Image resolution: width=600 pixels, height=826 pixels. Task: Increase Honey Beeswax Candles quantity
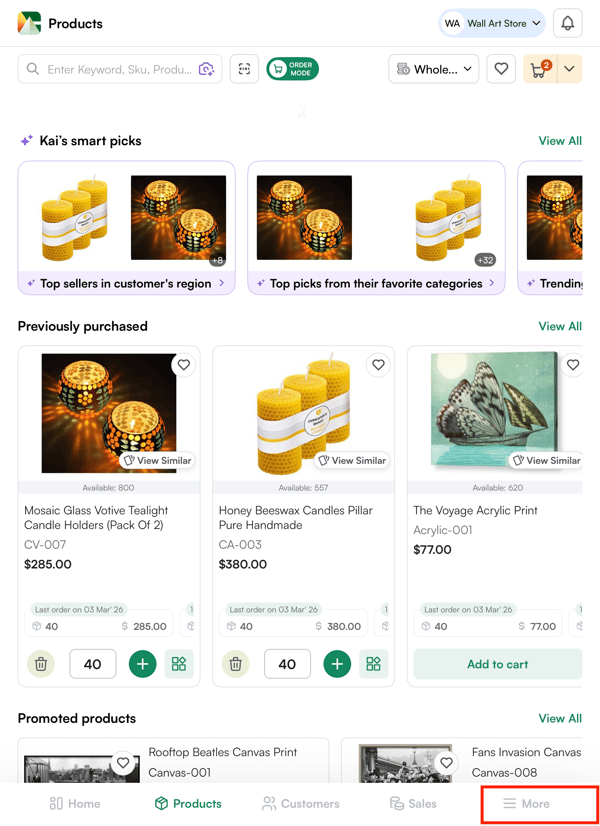(337, 664)
